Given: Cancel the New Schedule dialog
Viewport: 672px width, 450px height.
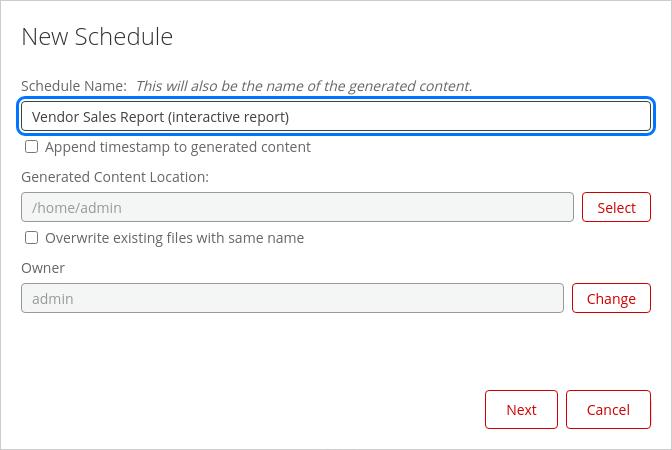Looking at the screenshot, I should [x=608, y=409].
